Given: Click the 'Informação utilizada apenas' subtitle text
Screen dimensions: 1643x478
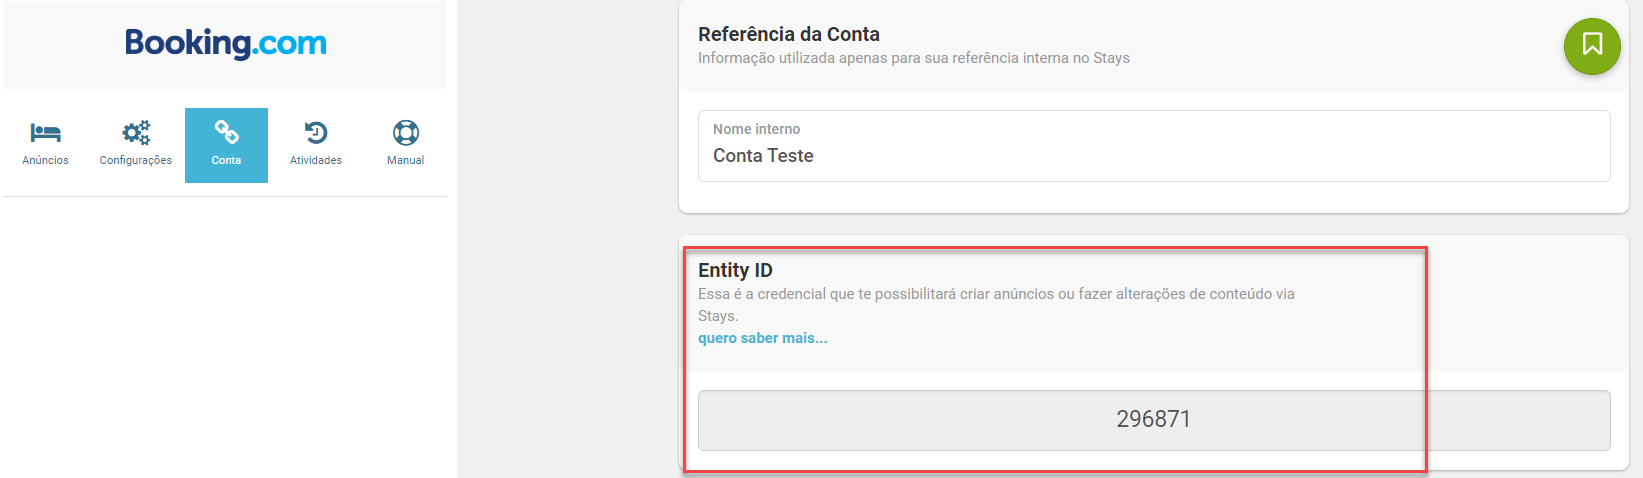Looking at the screenshot, I should click(x=913, y=58).
